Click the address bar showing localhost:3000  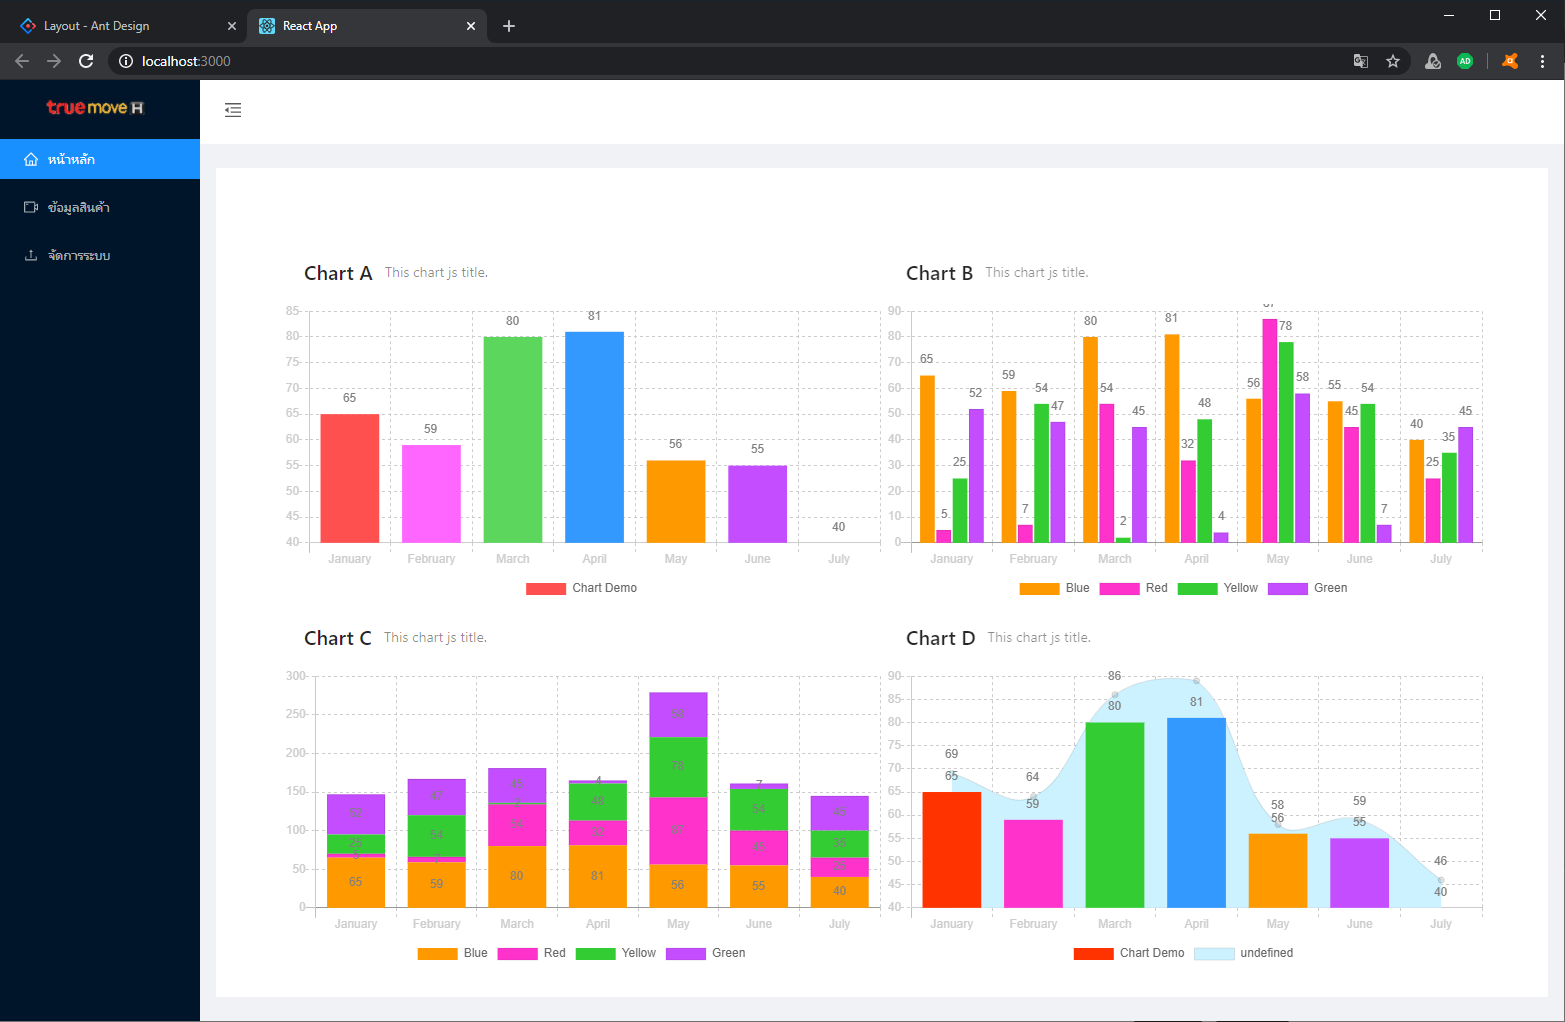[x=700, y=61]
